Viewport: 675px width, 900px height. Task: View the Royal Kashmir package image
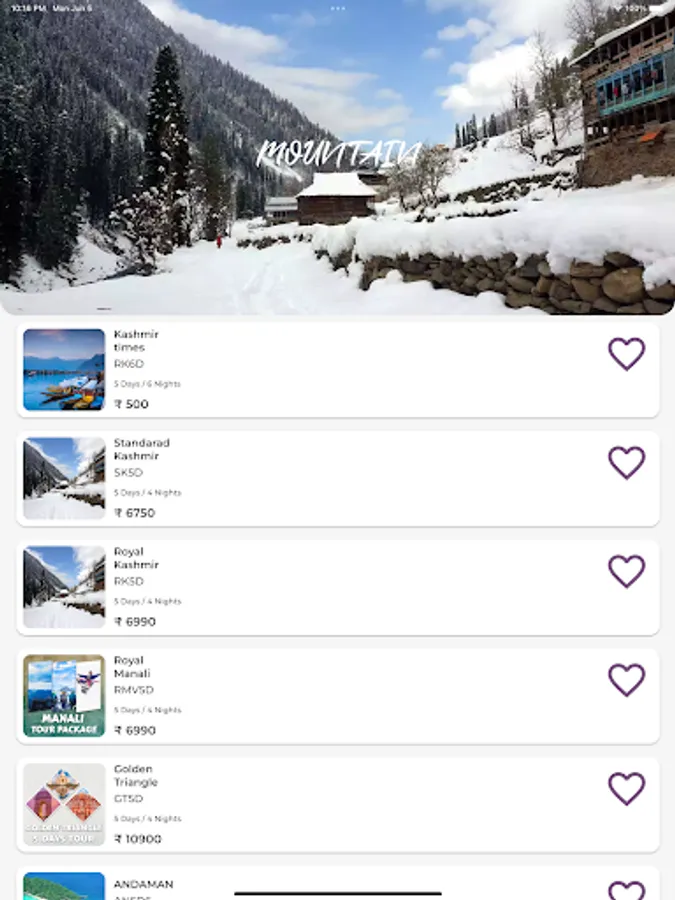(64, 587)
